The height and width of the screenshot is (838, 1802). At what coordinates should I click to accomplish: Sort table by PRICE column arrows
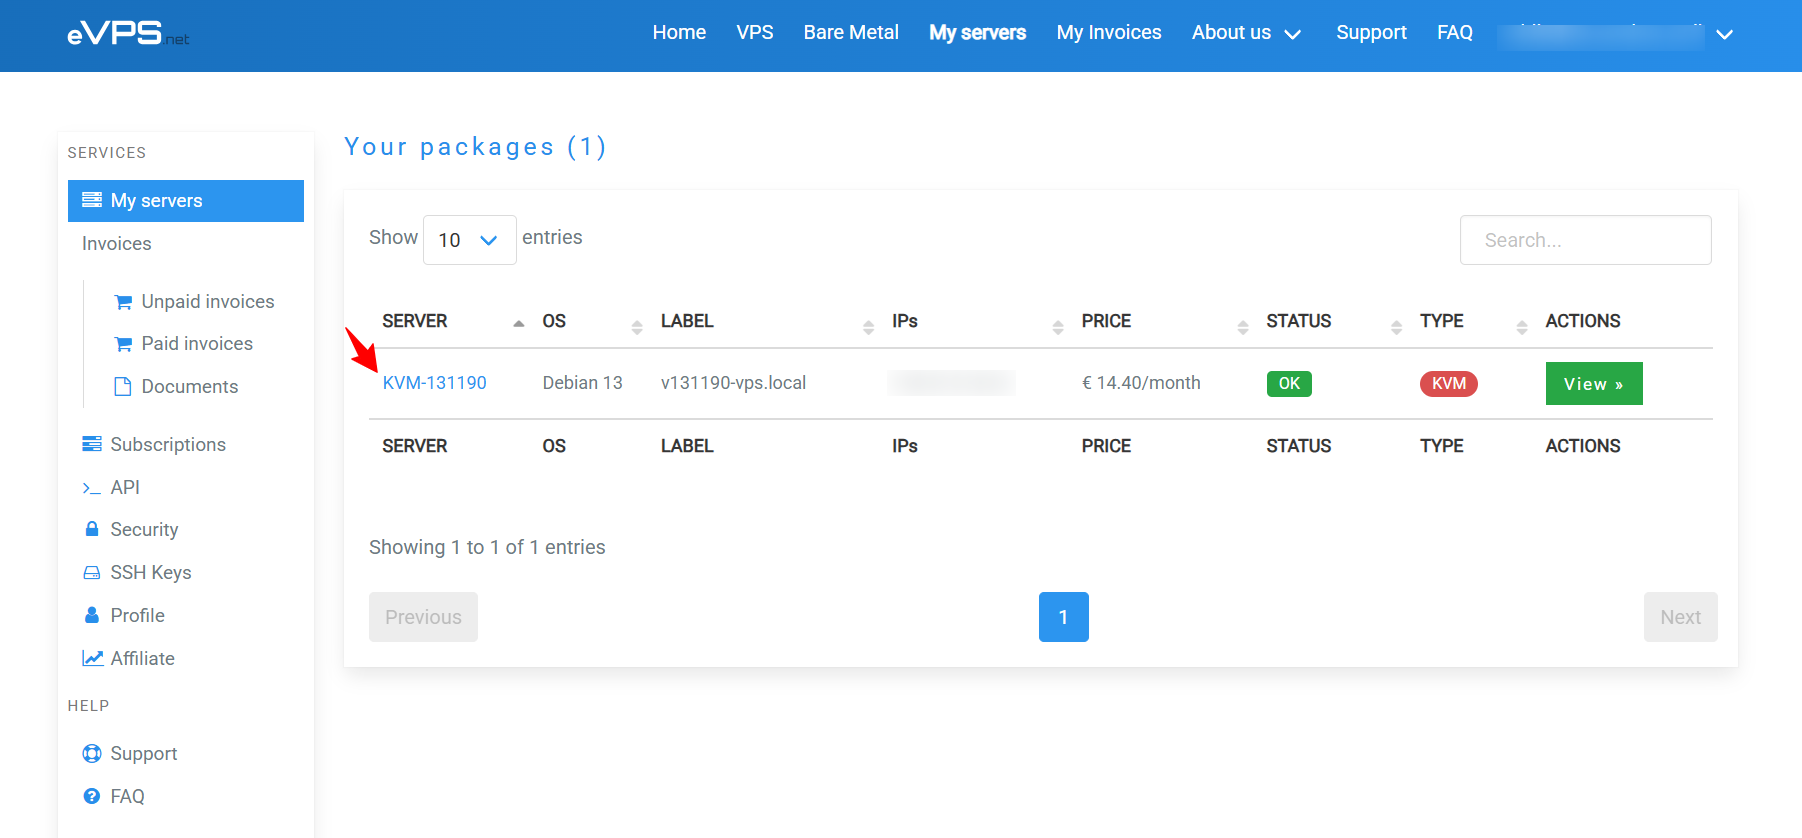pyautogui.click(x=1243, y=327)
